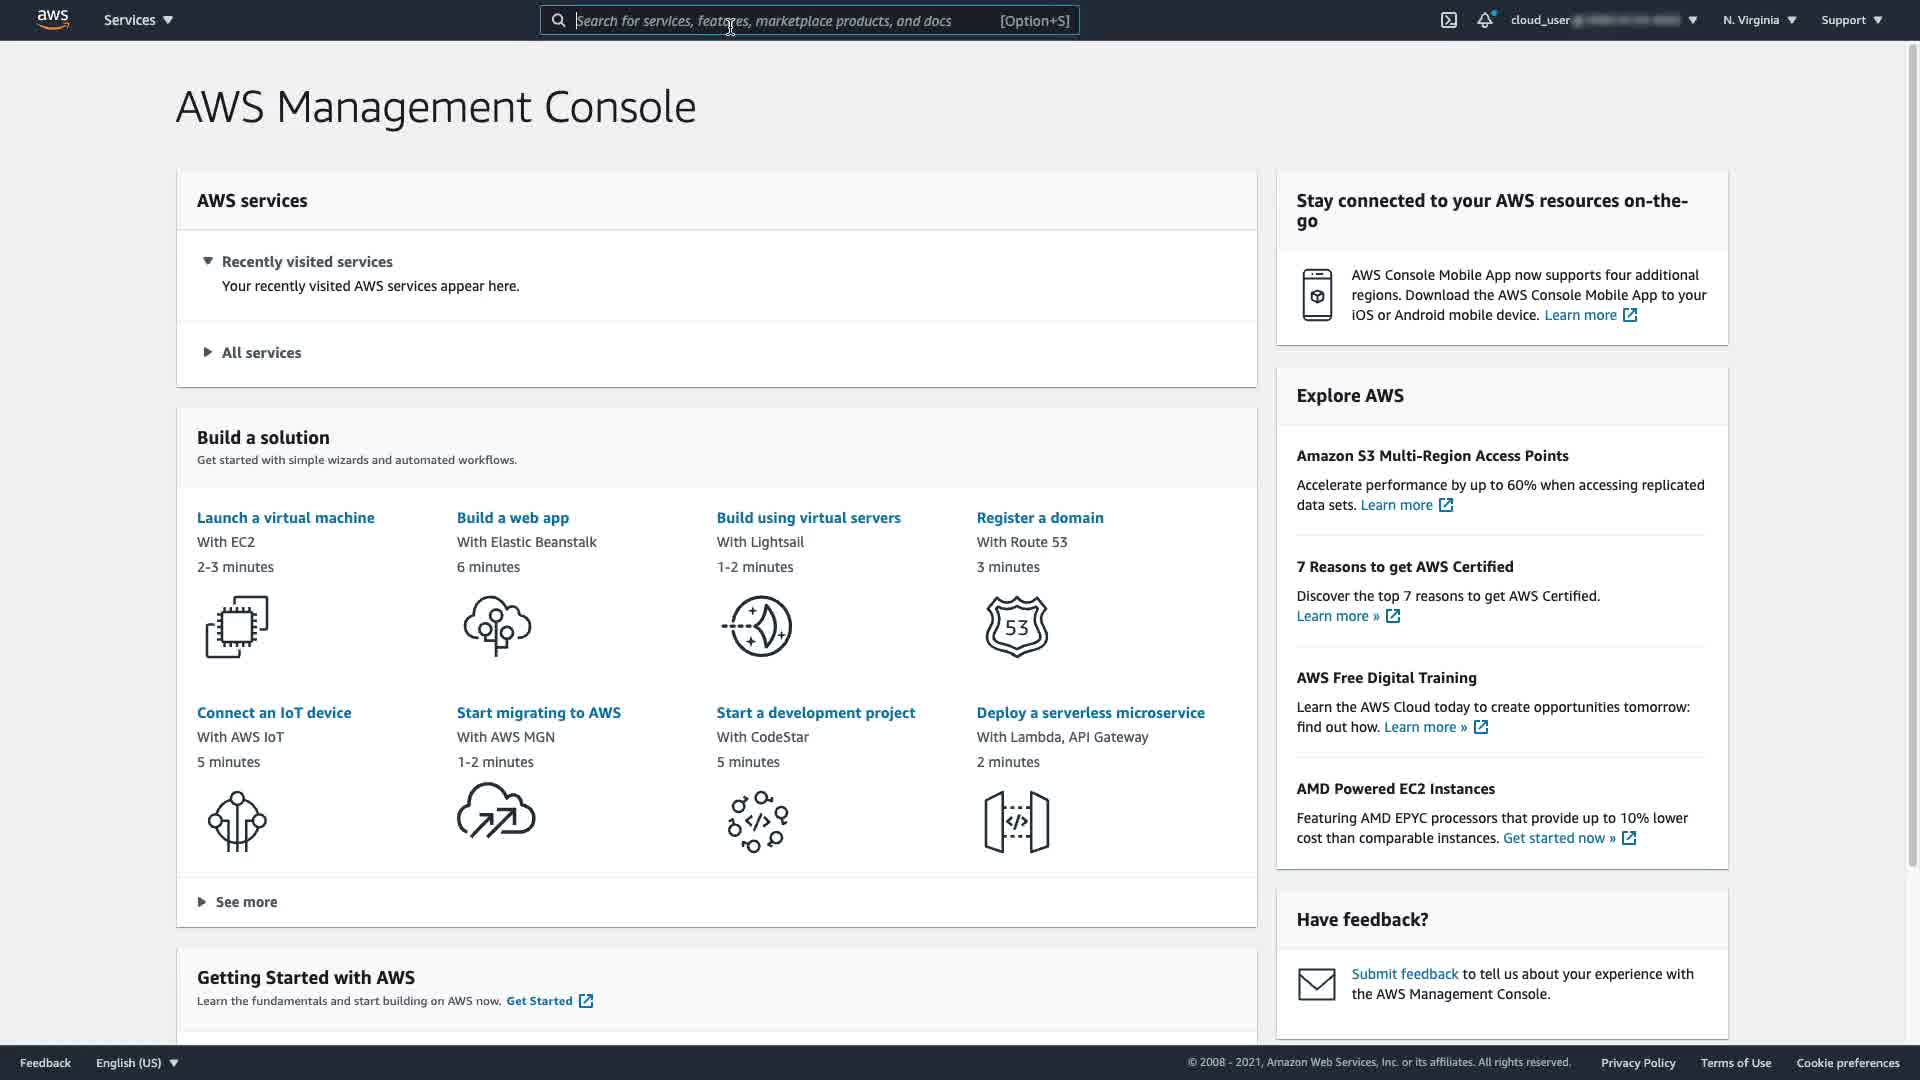
Task: Open the Launch a virtual machine link
Action: pyautogui.click(x=285, y=517)
